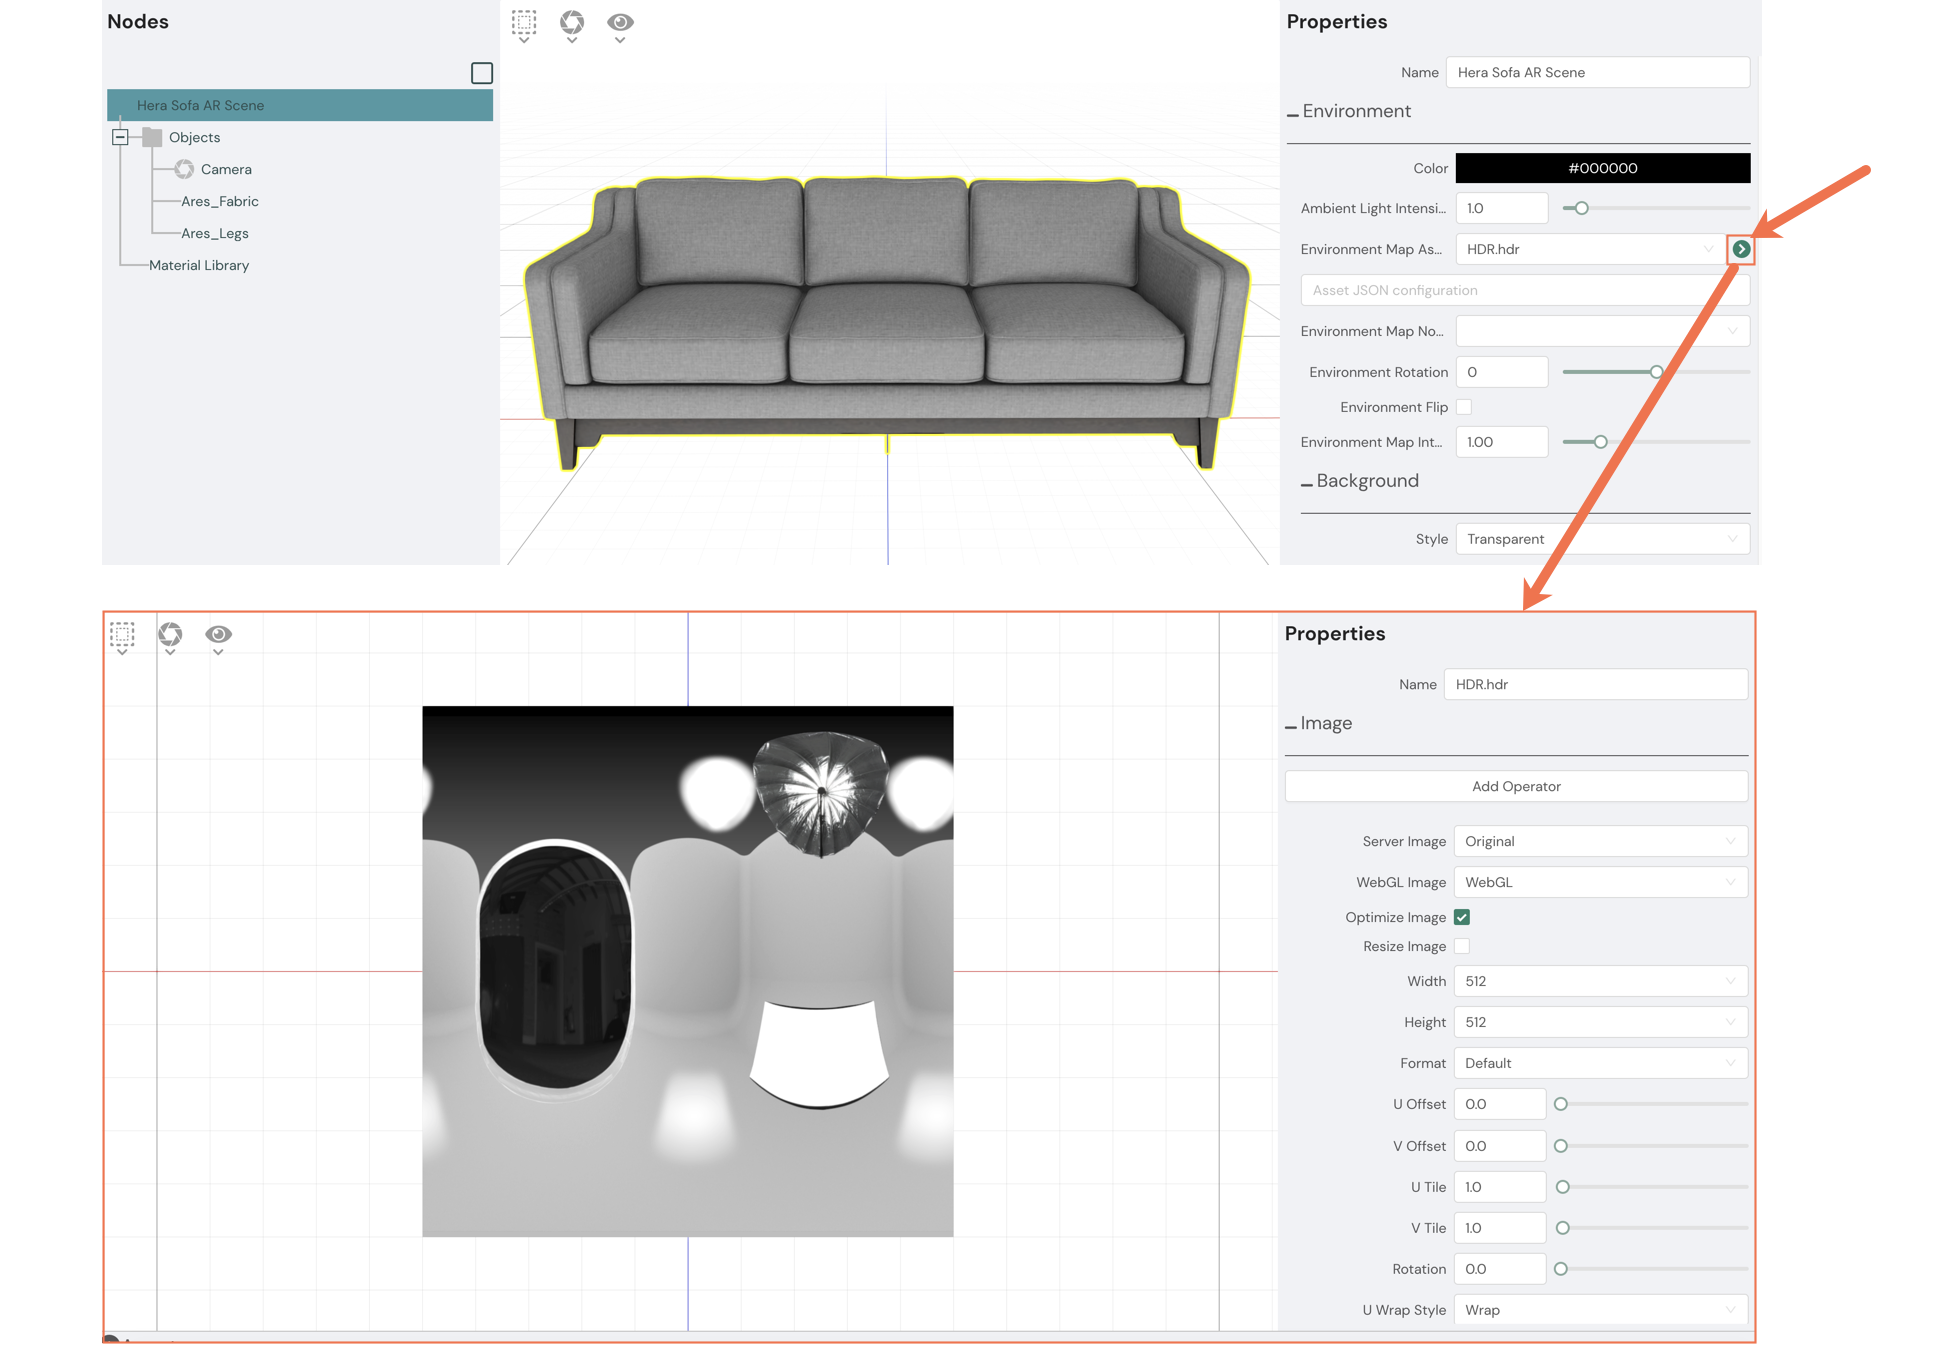Click the Add Operator button
Image resolution: width=1935 pixels, height=1361 pixels.
coord(1516,786)
